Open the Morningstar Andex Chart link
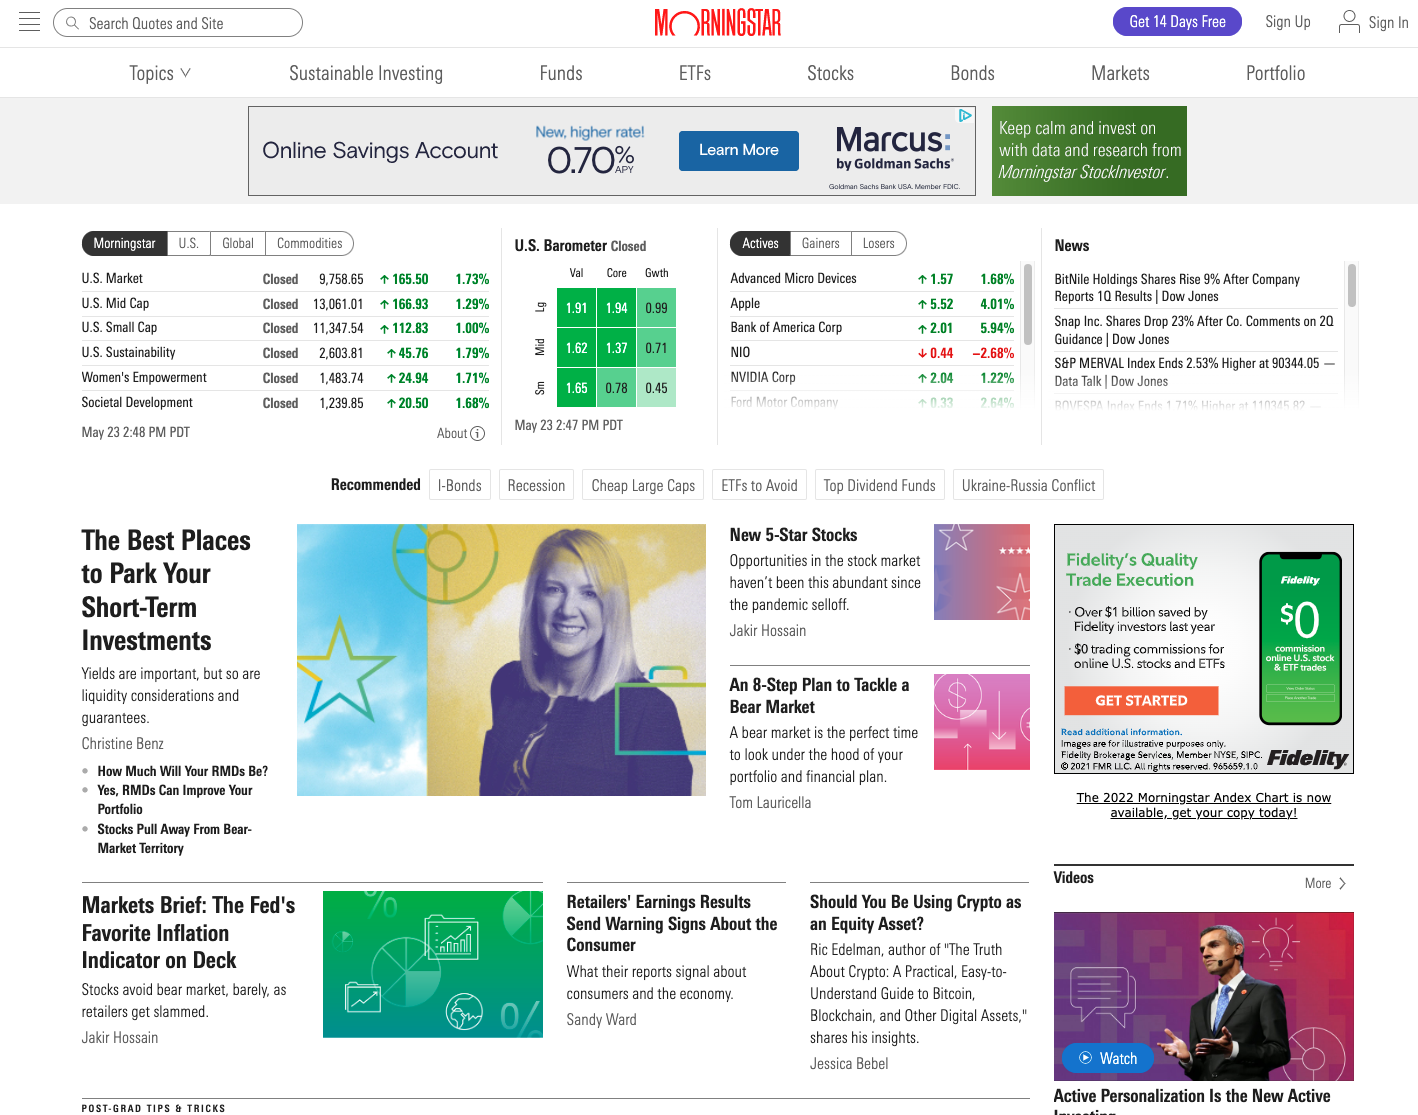The image size is (1418, 1115). point(1203,805)
